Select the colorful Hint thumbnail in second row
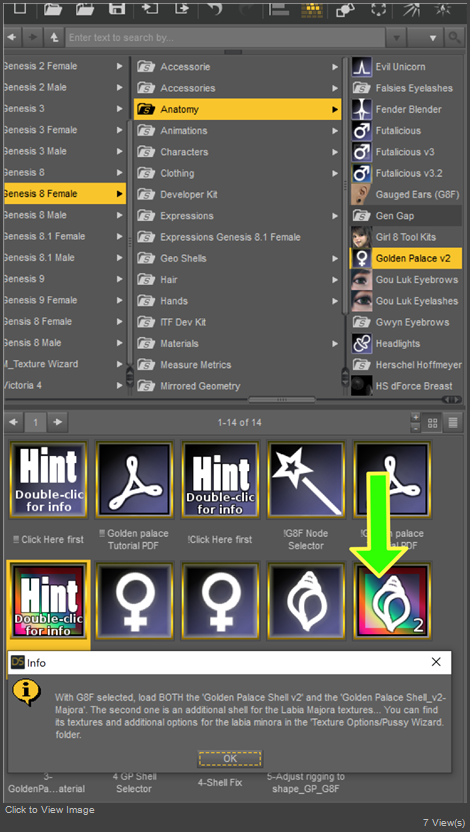The width and height of the screenshot is (470, 832). click(48, 601)
